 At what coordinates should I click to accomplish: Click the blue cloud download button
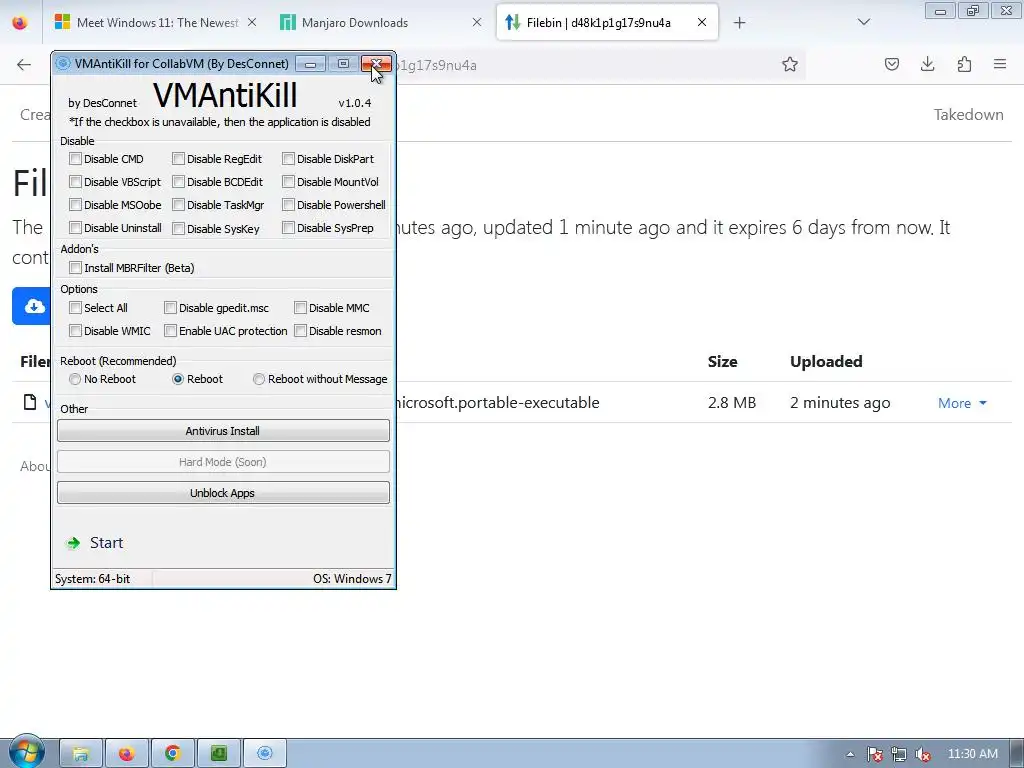point(31,306)
